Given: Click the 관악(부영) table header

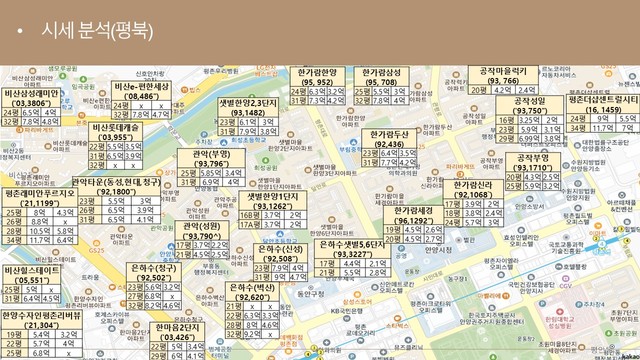Looking at the screenshot, I should (x=211, y=159).
